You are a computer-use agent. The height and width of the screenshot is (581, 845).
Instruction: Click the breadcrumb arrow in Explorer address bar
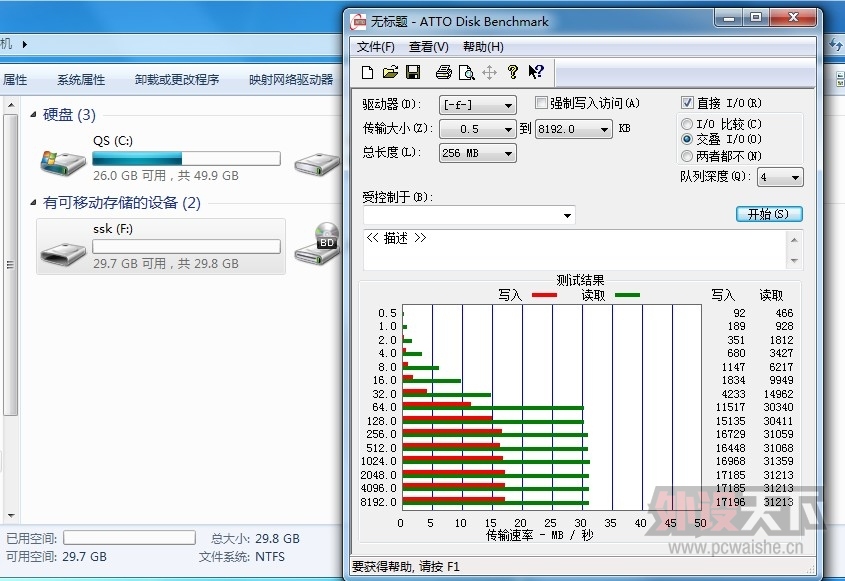click(x=24, y=44)
